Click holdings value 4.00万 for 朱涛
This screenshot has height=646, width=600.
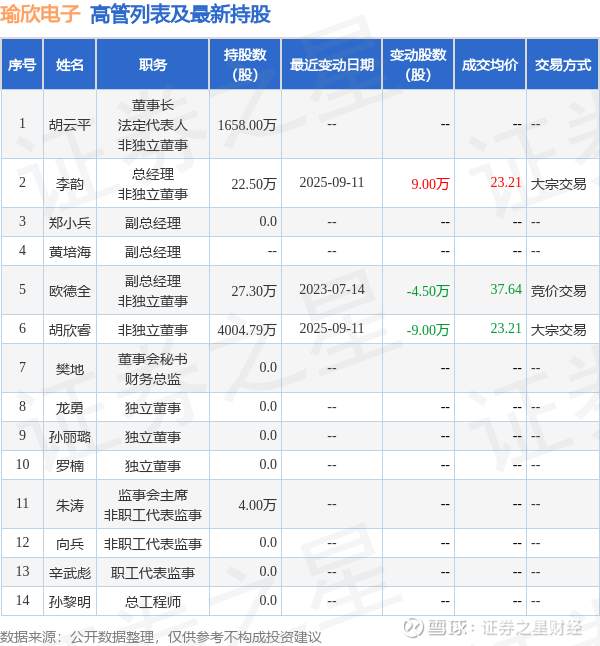pyautogui.click(x=257, y=505)
